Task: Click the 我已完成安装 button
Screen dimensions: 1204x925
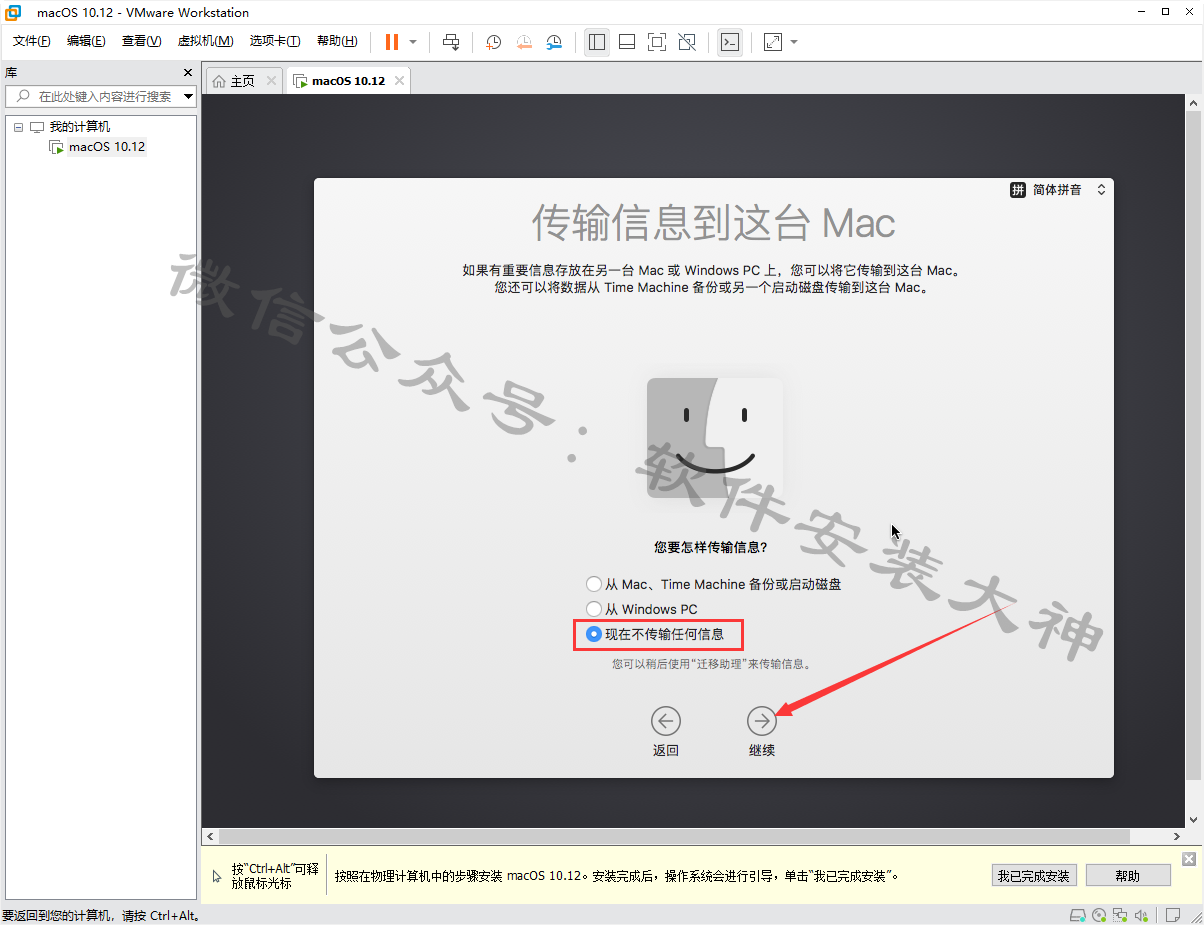Action: 1033,876
